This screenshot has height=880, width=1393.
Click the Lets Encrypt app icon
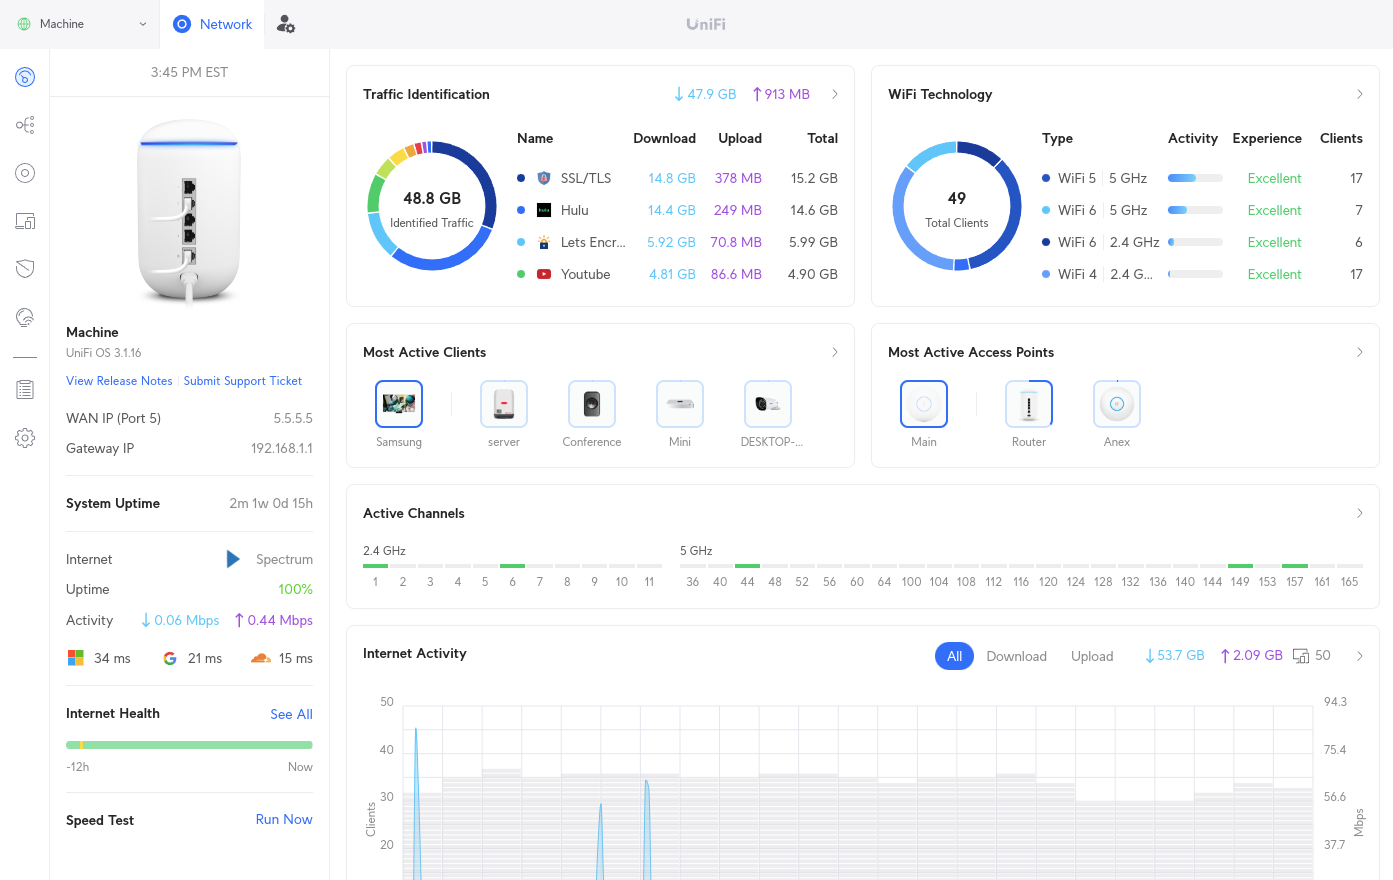pyautogui.click(x=544, y=242)
